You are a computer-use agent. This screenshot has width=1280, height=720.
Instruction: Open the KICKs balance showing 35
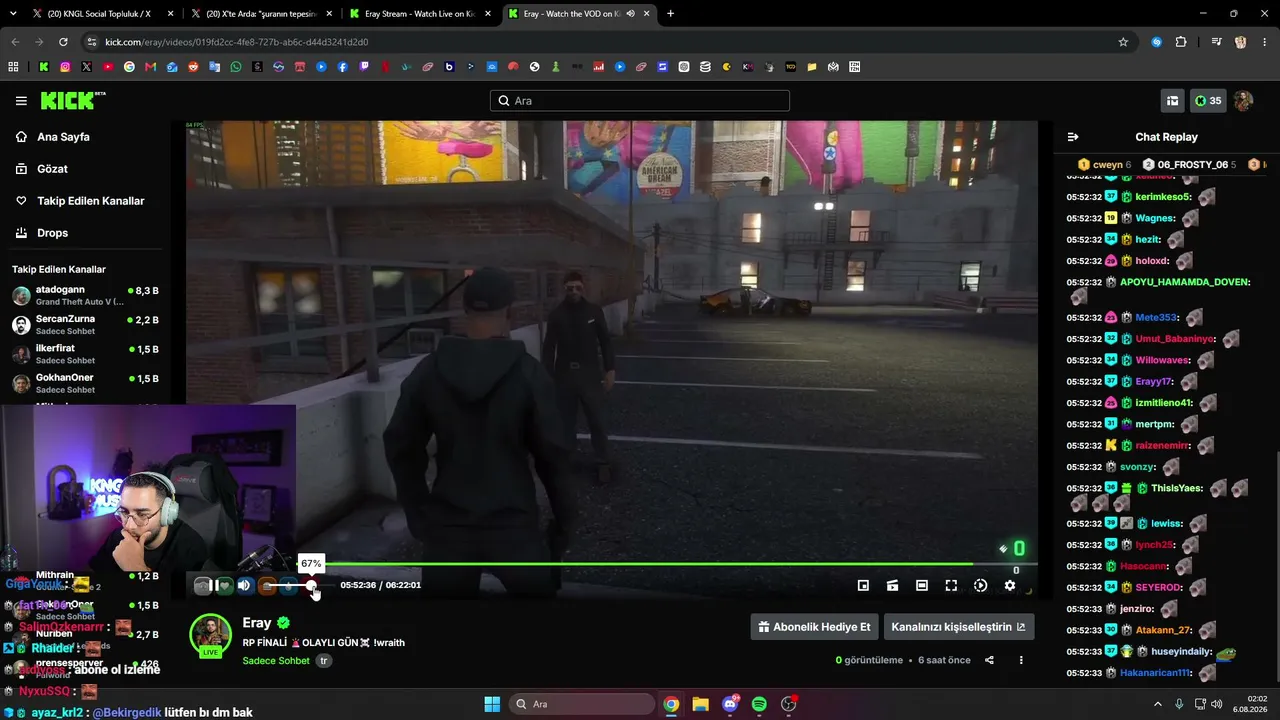click(x=1208, y=101)
